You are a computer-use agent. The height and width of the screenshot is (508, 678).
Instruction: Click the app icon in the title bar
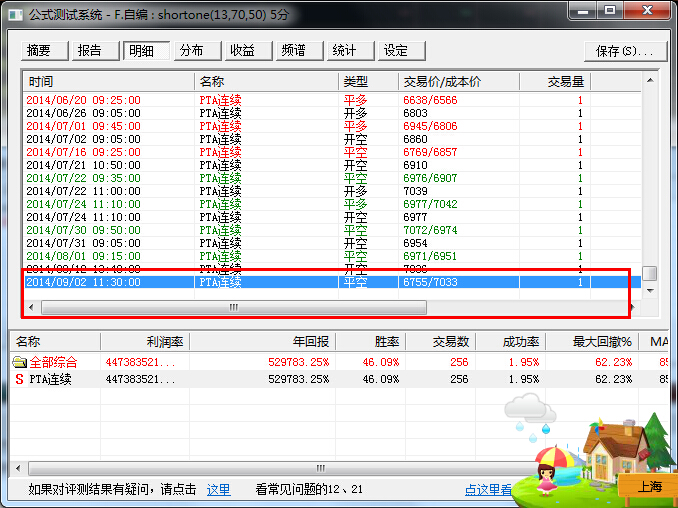click(12, 13)
